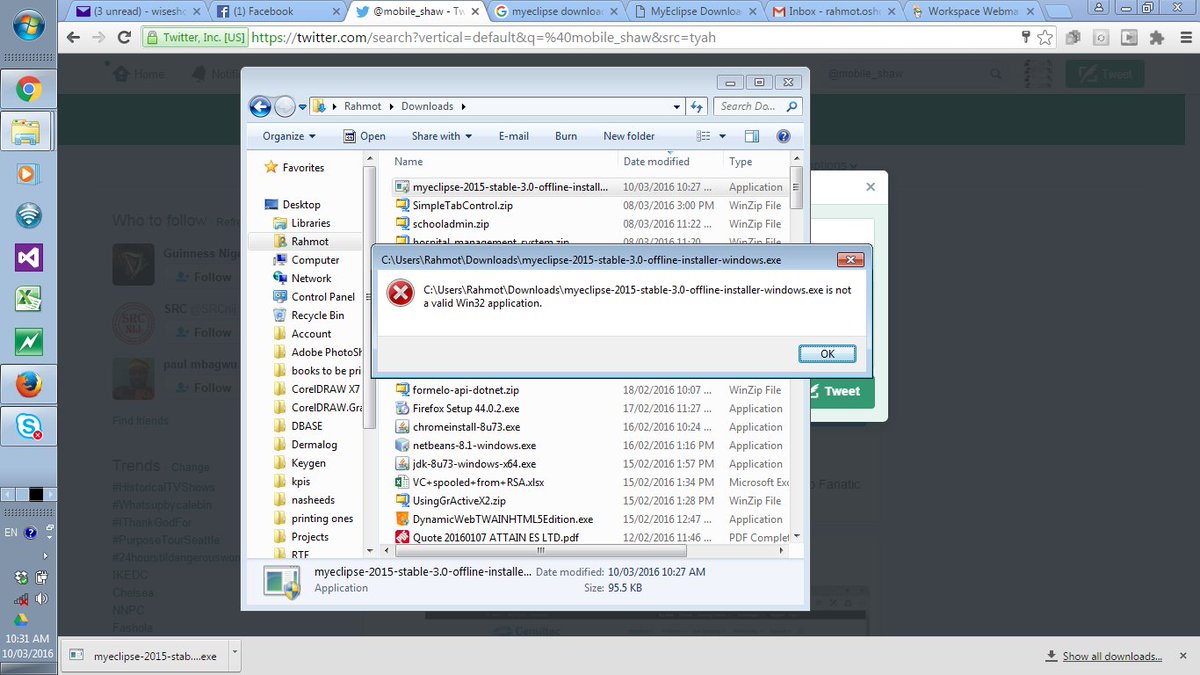This screenshot has height=675, width=1200.
Task: Open the Organize dropdown menu
Action: tap(289, 136)
